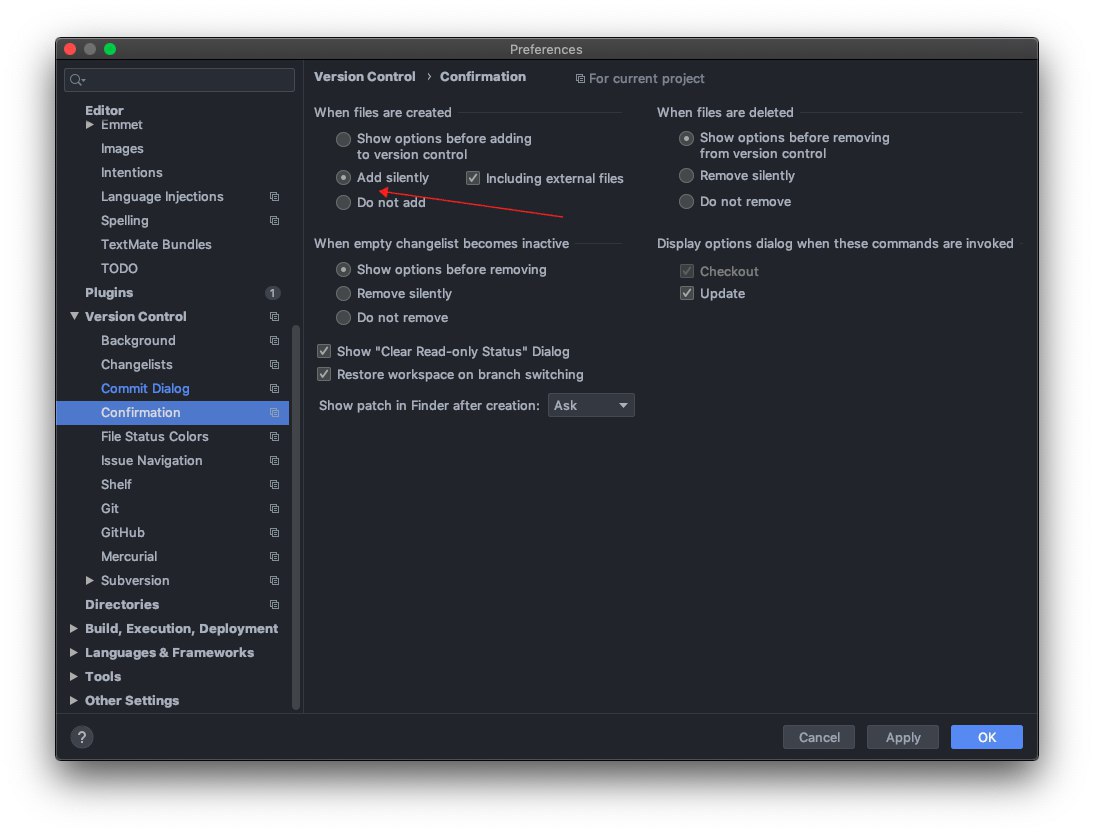Select Do not add radio option
The width and height of the screenshot is (1094, 834).
point(344,203)
